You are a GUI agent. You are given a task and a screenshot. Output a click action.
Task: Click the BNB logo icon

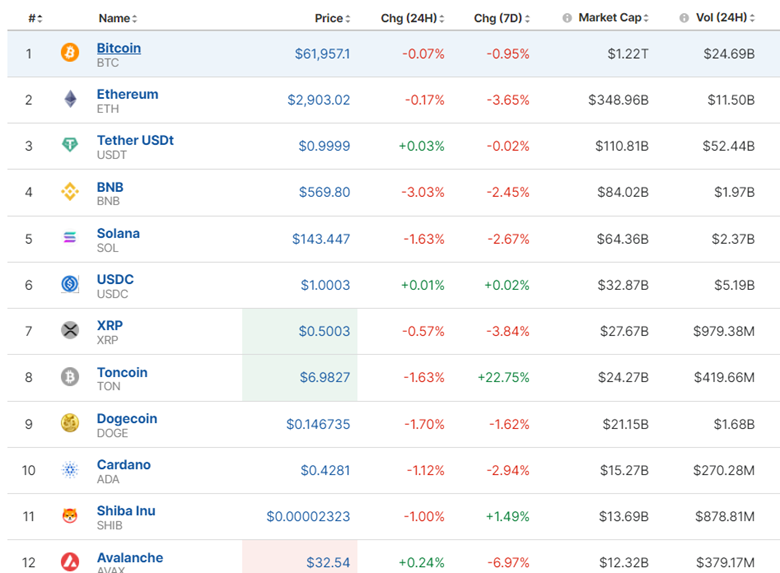[x=70, y=191]
